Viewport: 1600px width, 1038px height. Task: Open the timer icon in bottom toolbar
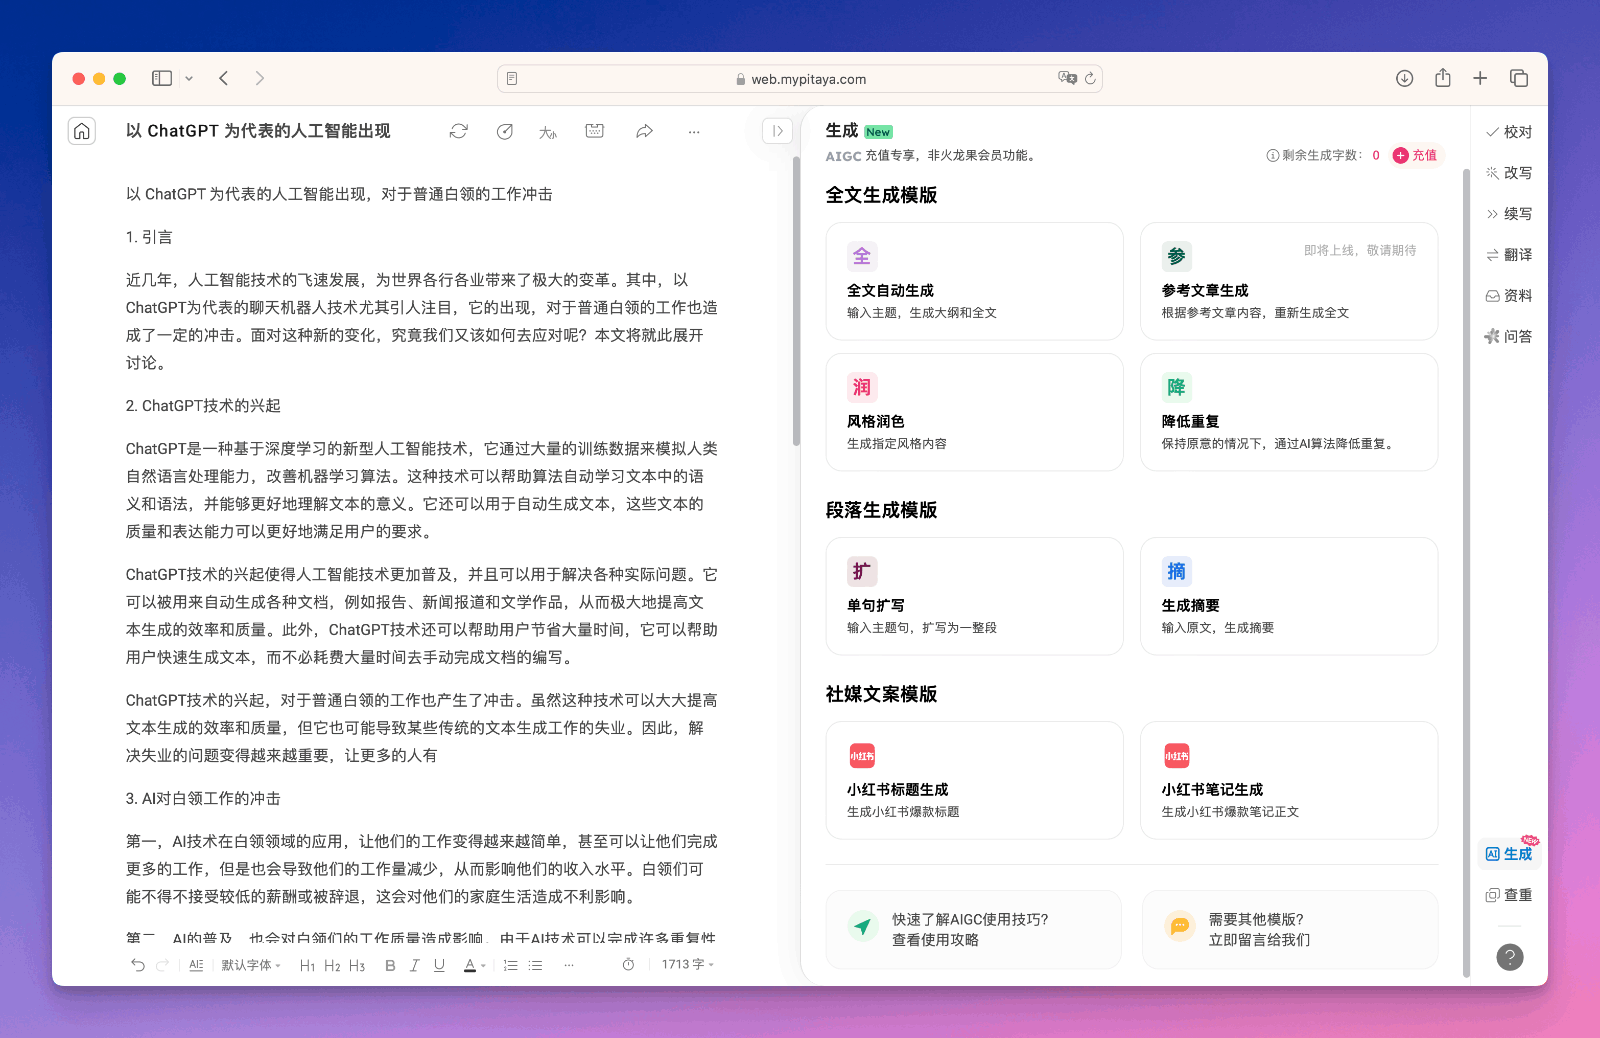628,965
